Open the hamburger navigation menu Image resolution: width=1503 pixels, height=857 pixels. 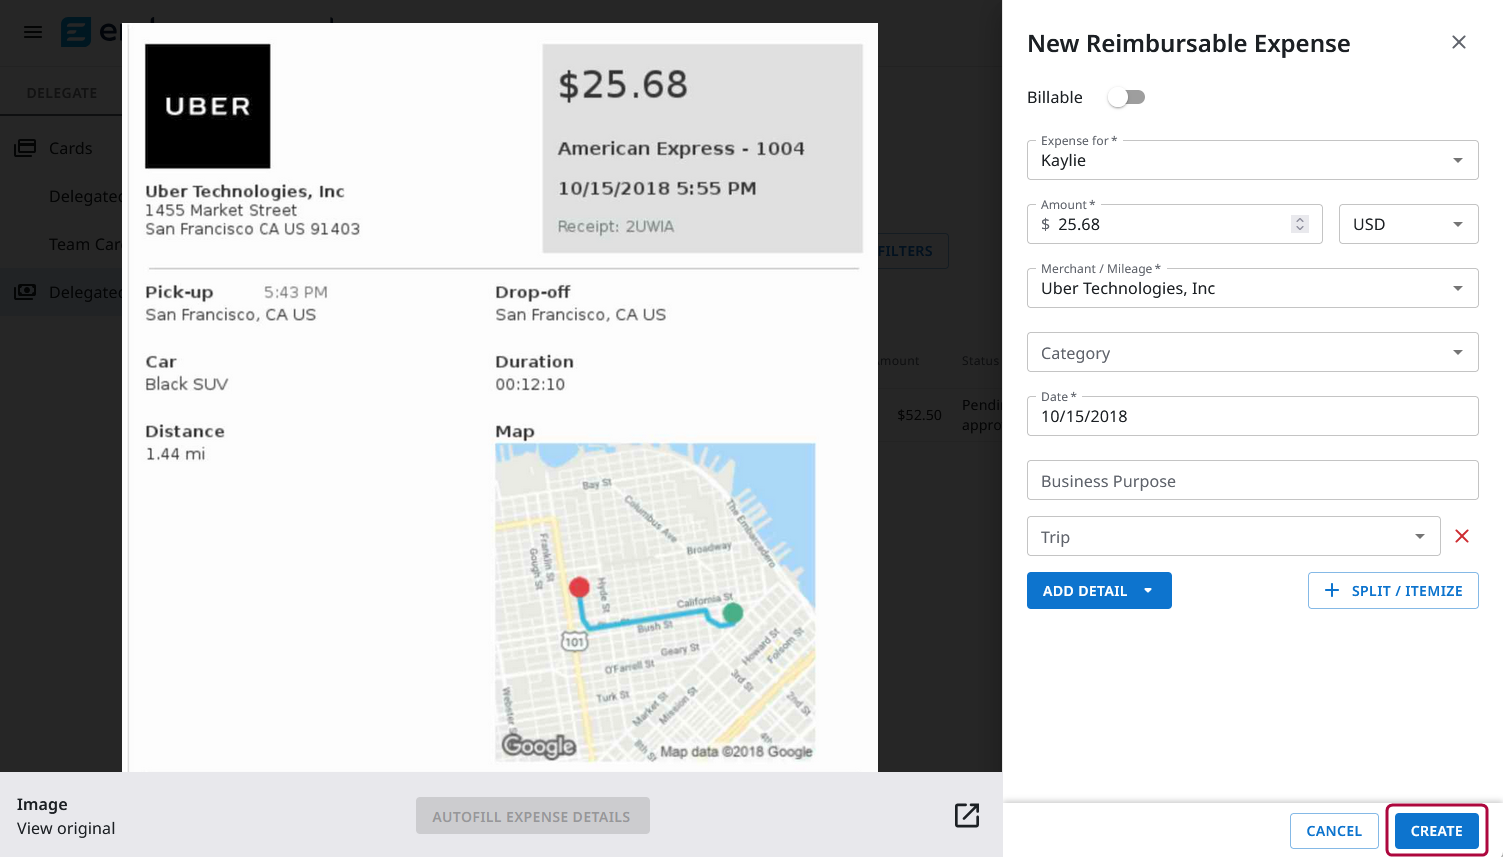pyautogui.click(x=32, y=32)
